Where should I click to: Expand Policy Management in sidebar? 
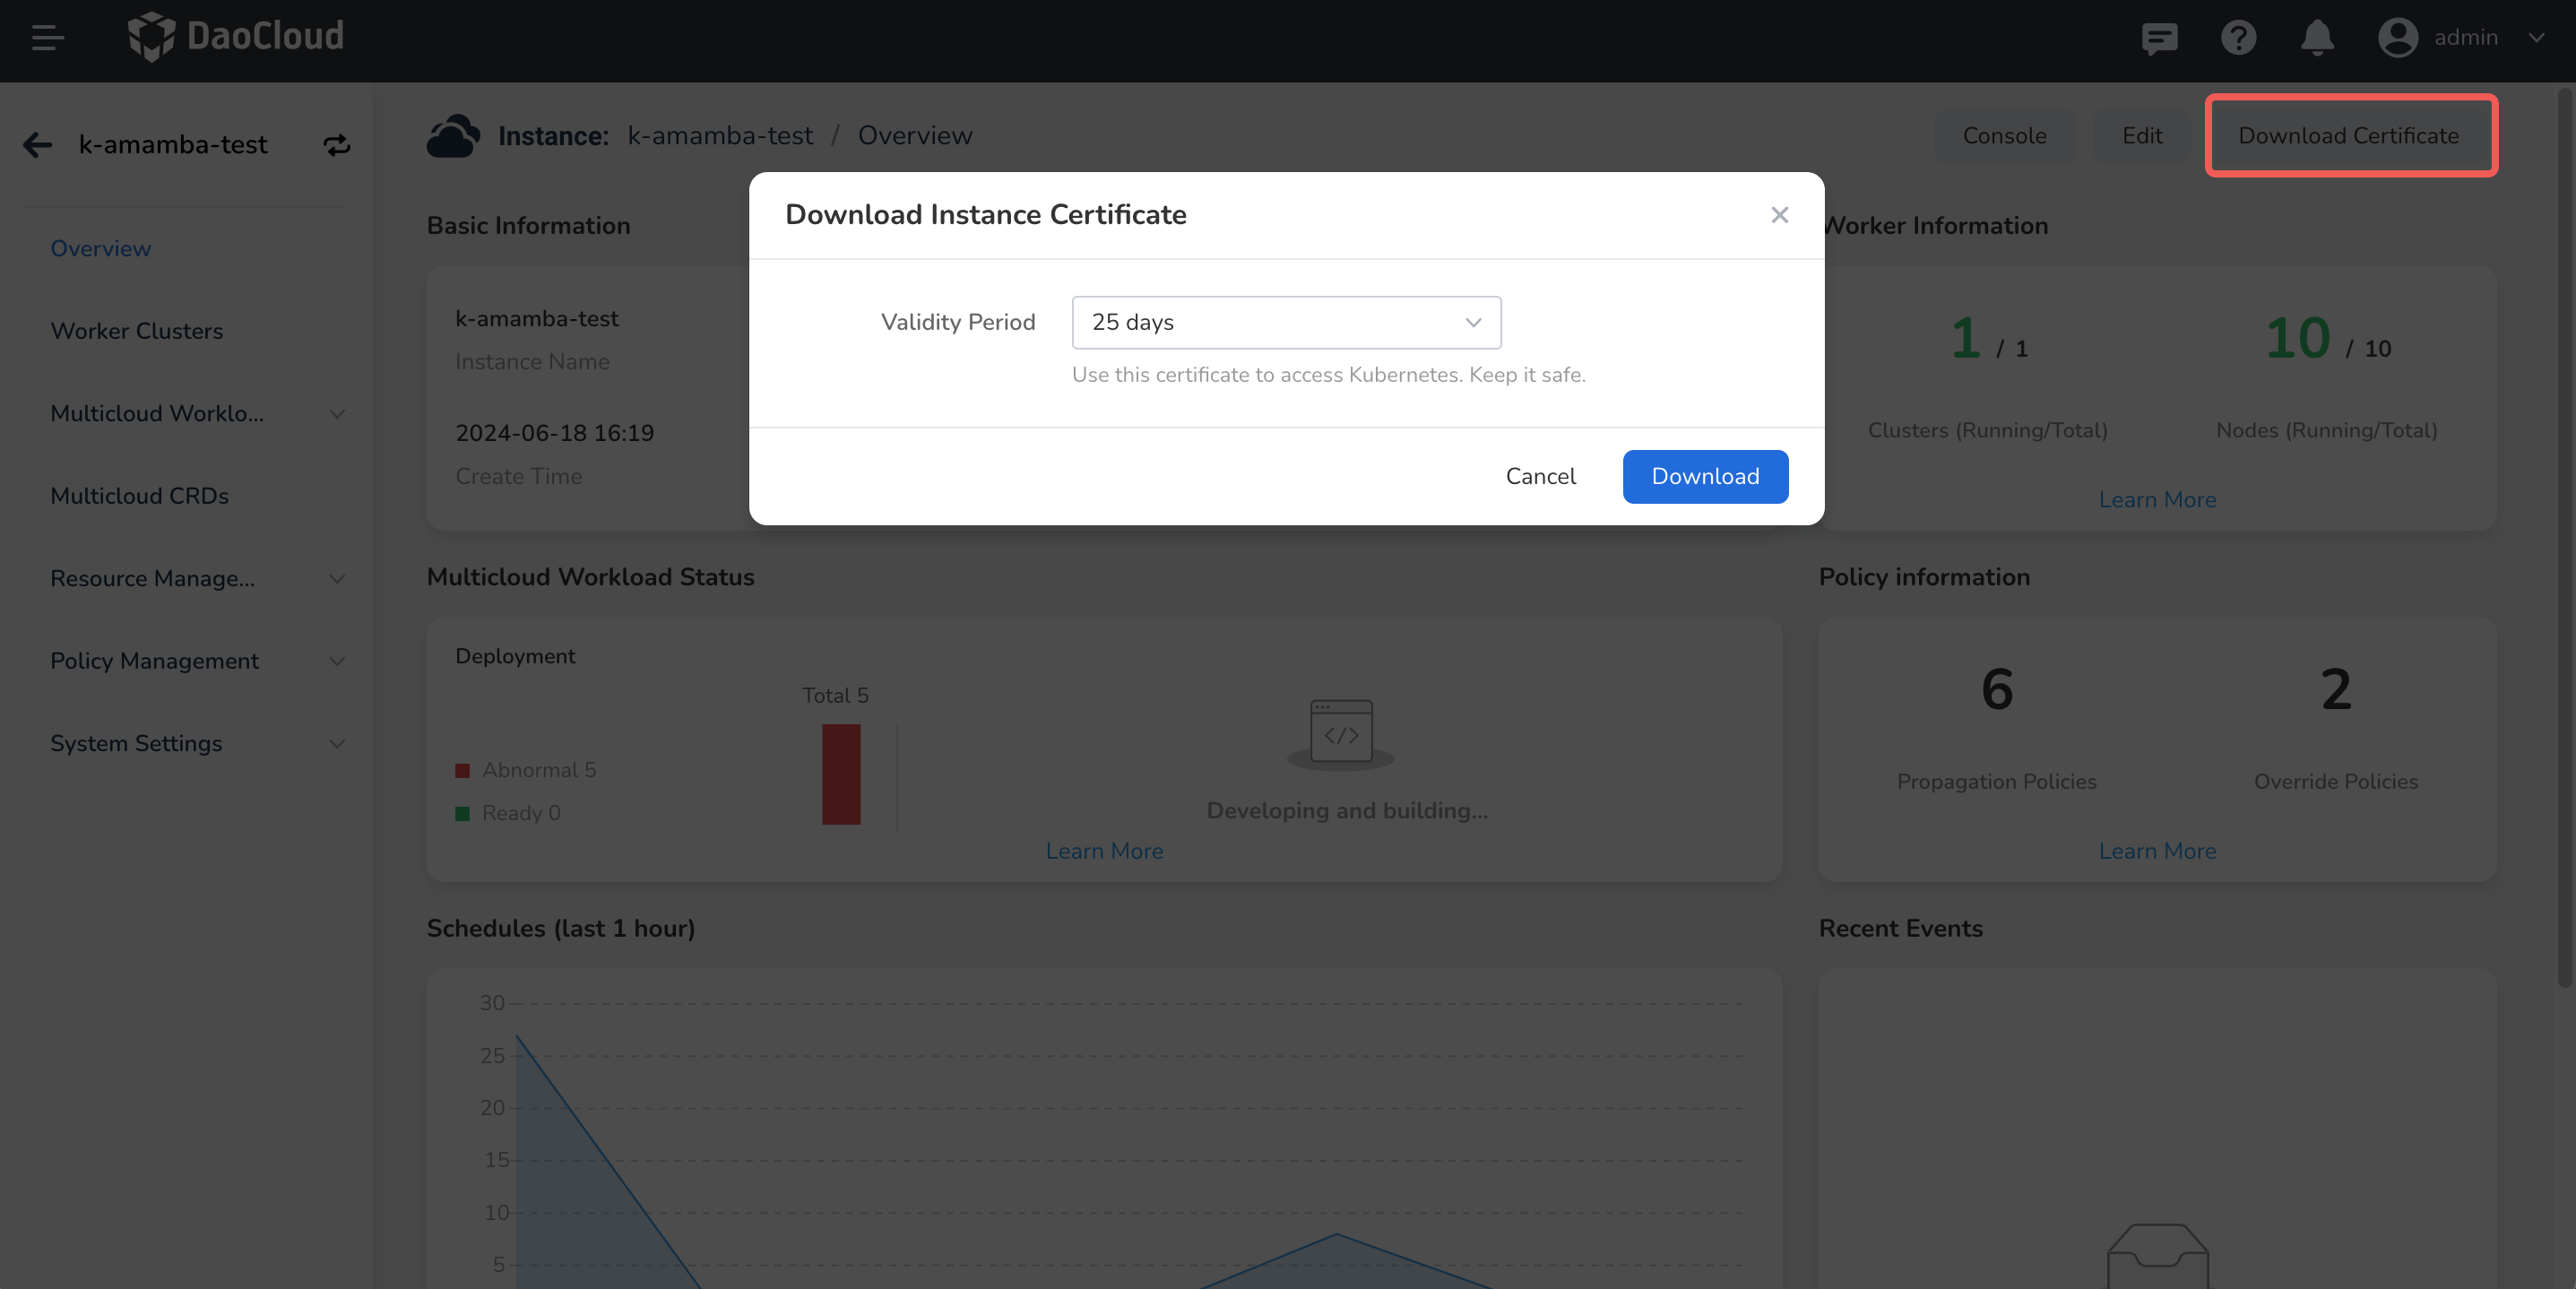(x=337, y=661)
